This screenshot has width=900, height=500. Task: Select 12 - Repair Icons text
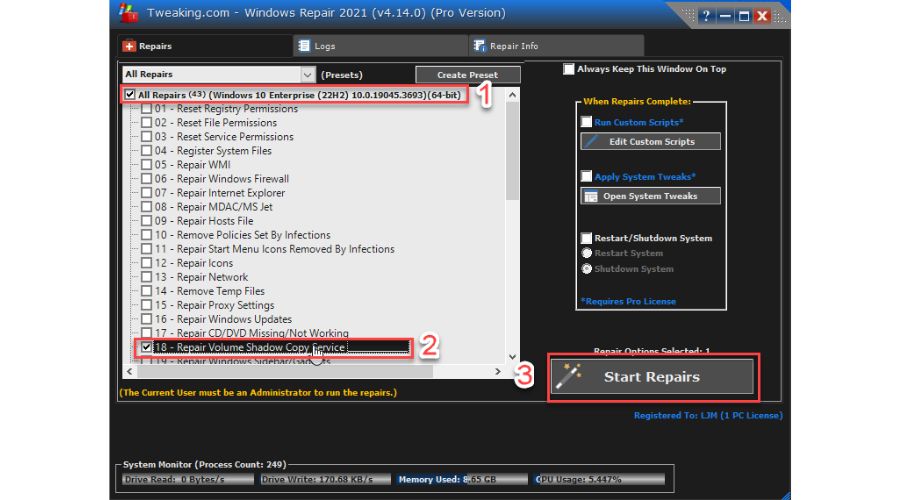[194, 263]
